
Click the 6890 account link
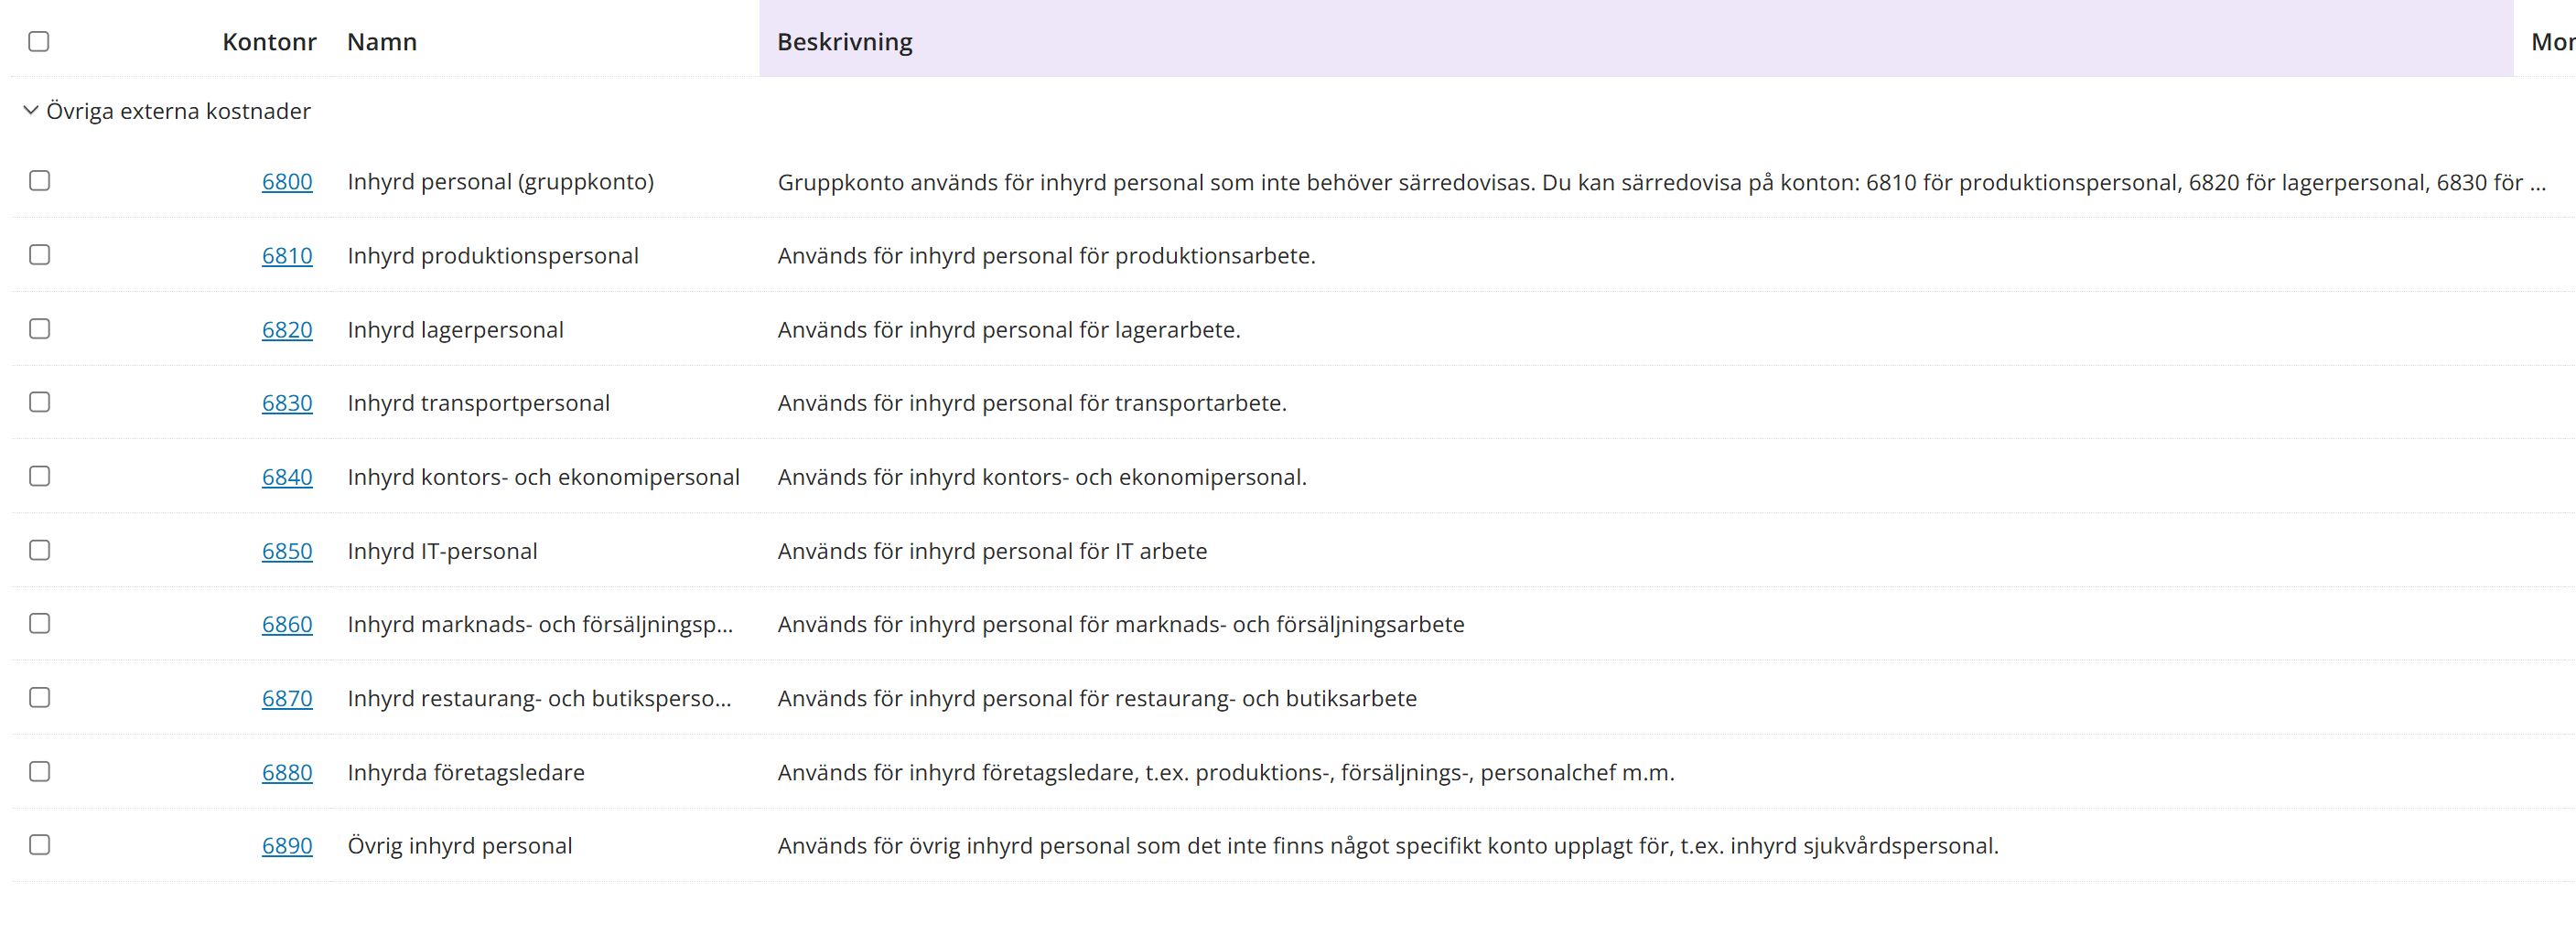287,846
